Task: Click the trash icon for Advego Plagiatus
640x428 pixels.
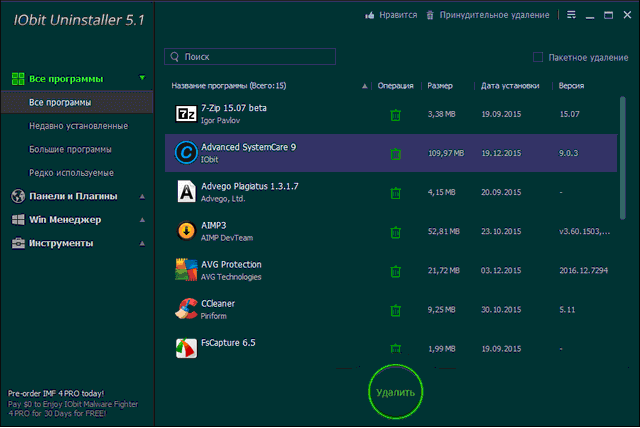Action: coord(395,193)
